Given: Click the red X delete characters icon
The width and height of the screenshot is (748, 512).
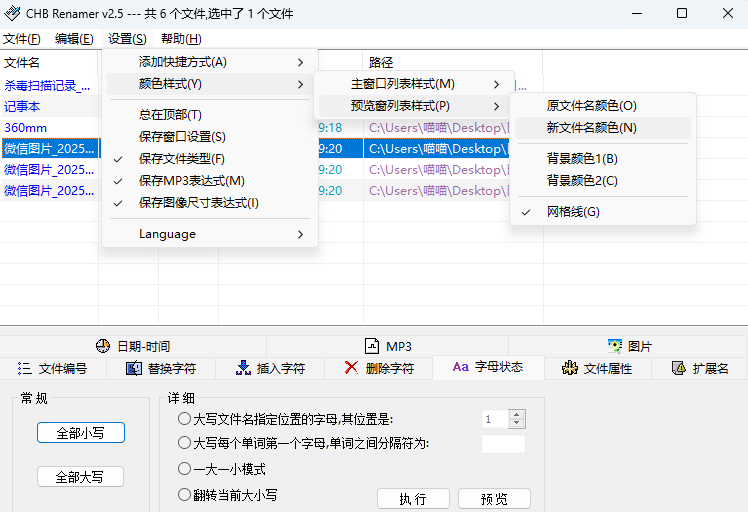Looking at the screenshot, I should point(351,368).
